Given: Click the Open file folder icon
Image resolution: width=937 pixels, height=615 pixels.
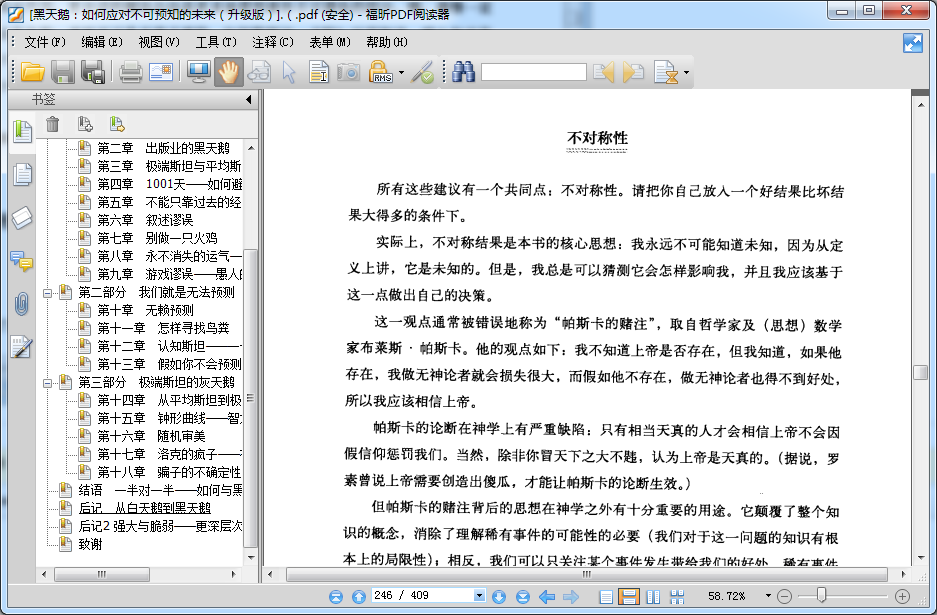Looking at the screenshot, I should (x=32, y=72).
